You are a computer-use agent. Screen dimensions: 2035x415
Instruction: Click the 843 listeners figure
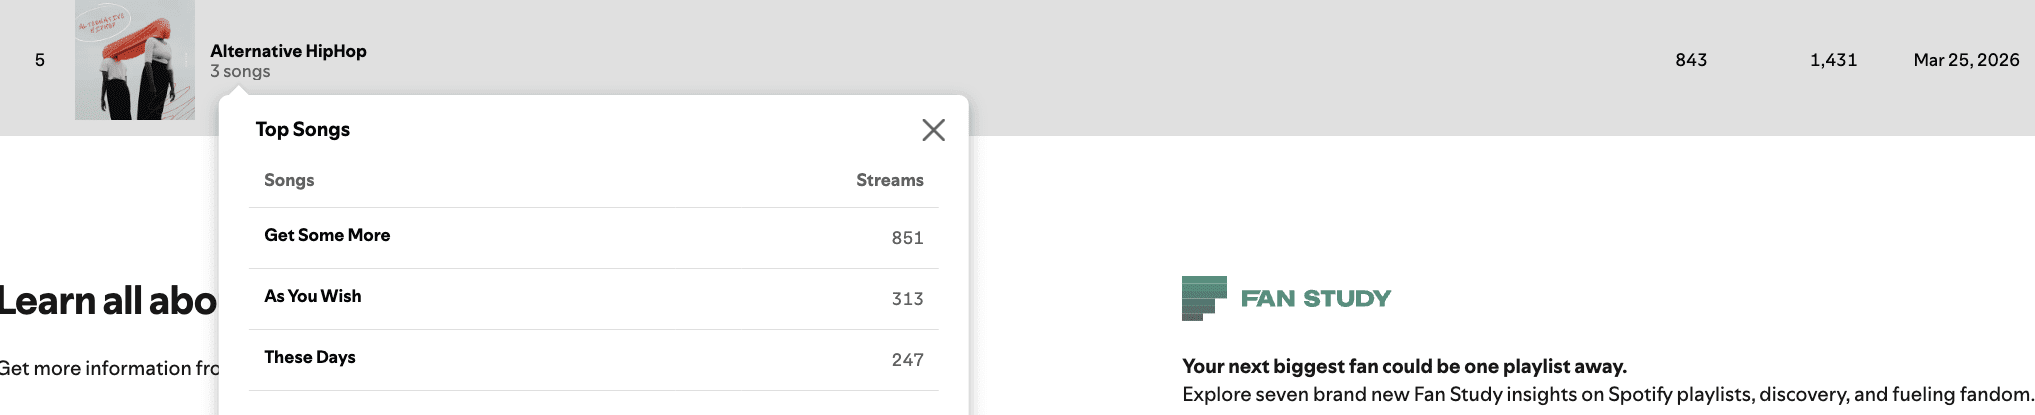1691,60
